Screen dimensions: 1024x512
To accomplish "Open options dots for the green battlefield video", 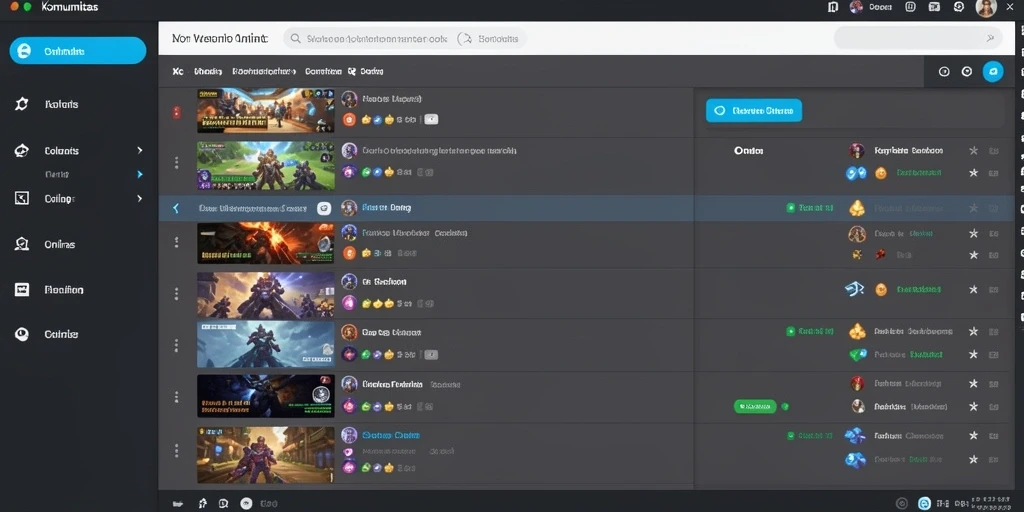I will point(176,163).
